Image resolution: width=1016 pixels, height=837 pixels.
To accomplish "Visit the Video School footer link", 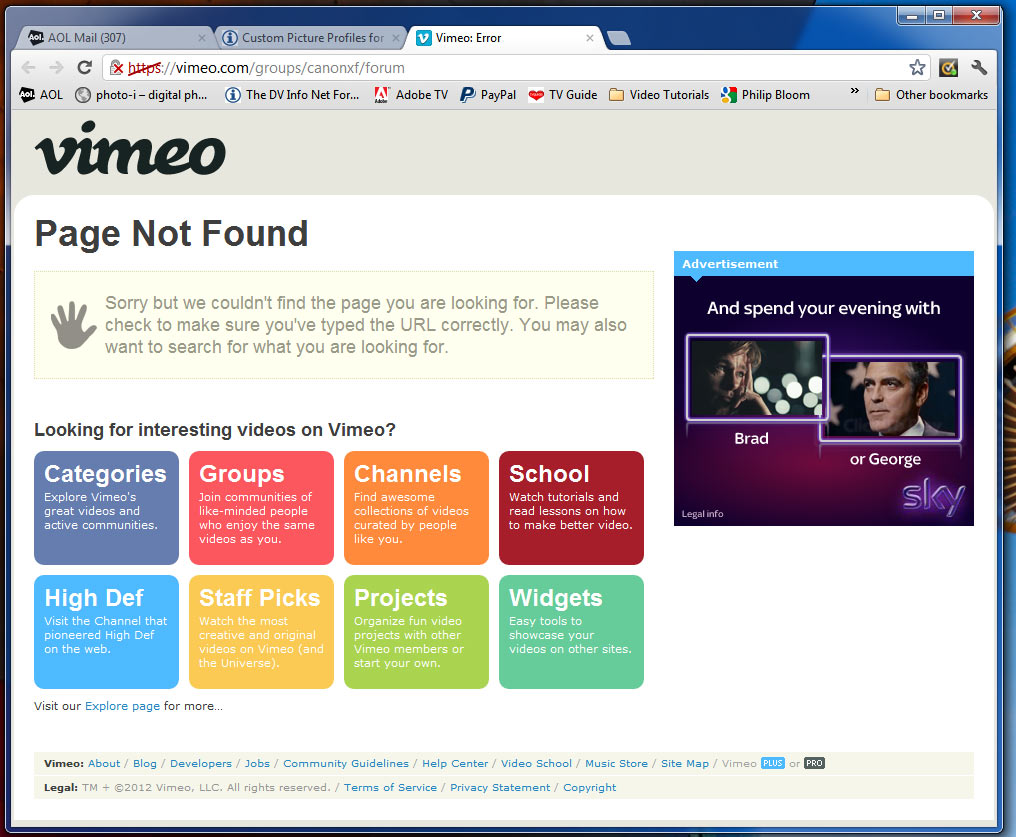I will pyautogui.click(x=537, y=763).
